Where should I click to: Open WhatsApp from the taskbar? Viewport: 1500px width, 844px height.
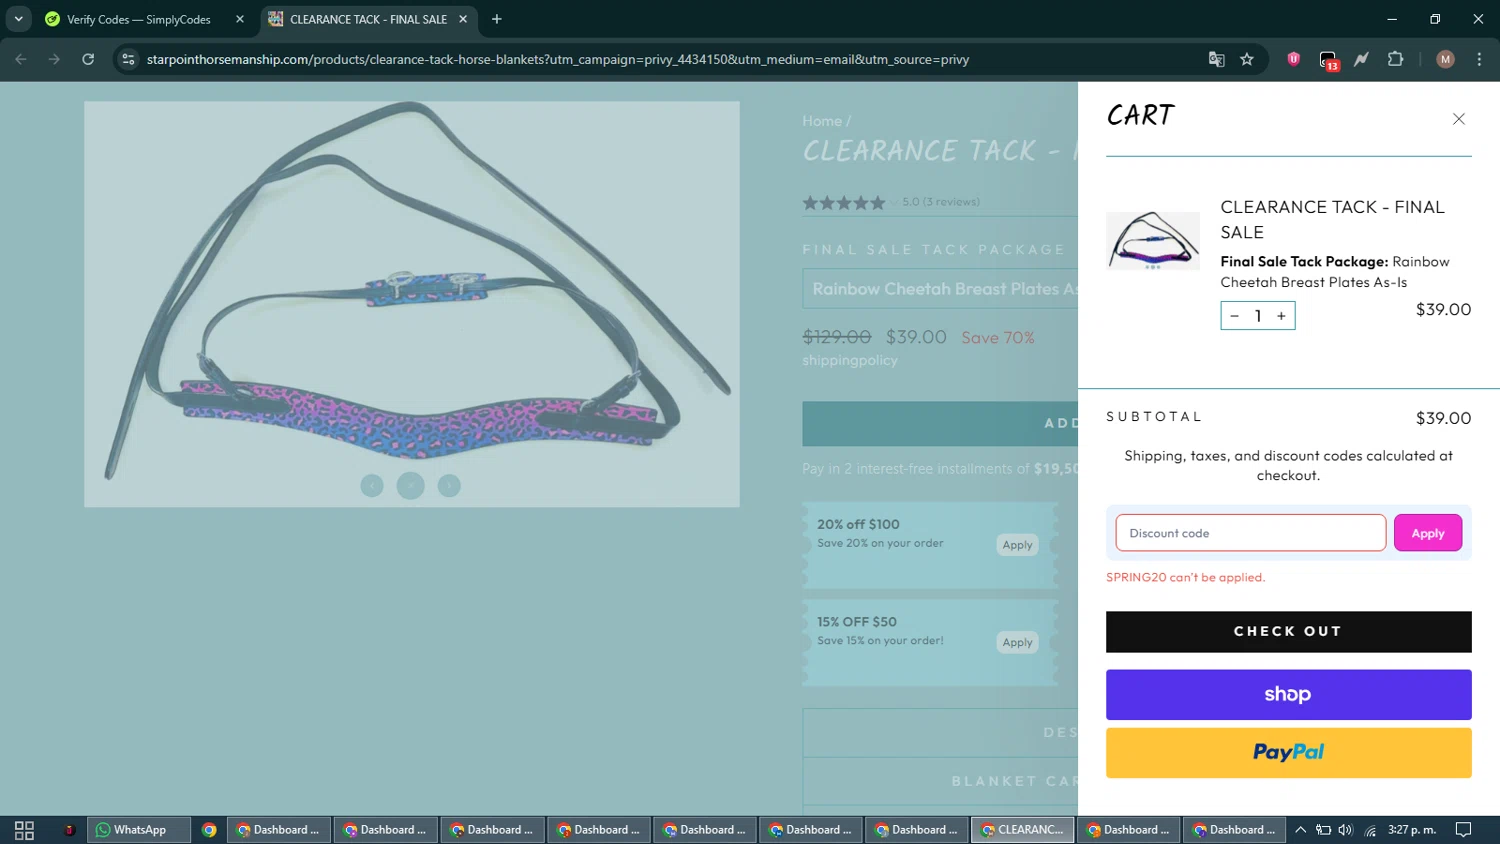click(x=139, y=830)
